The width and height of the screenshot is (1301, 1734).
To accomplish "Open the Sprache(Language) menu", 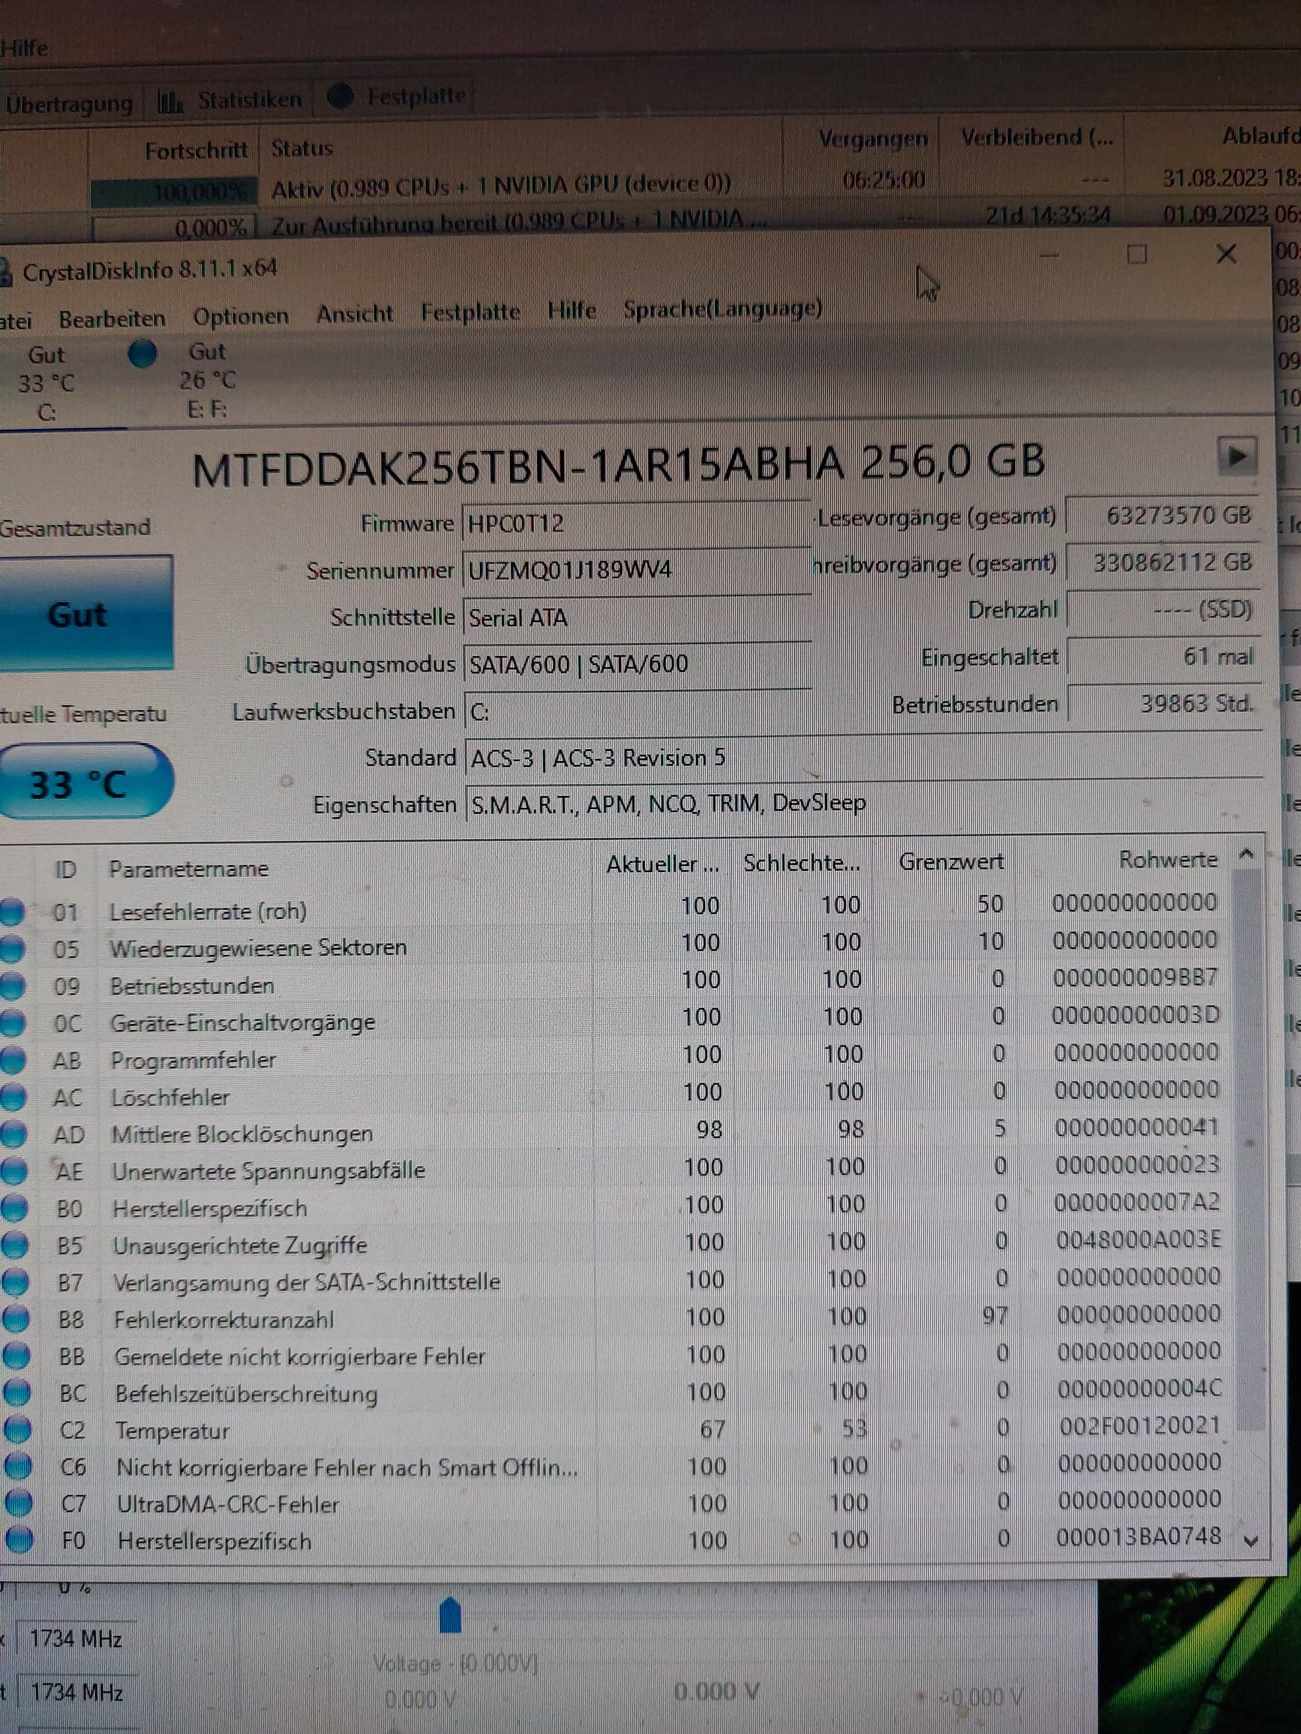I will tap(722, 309).
